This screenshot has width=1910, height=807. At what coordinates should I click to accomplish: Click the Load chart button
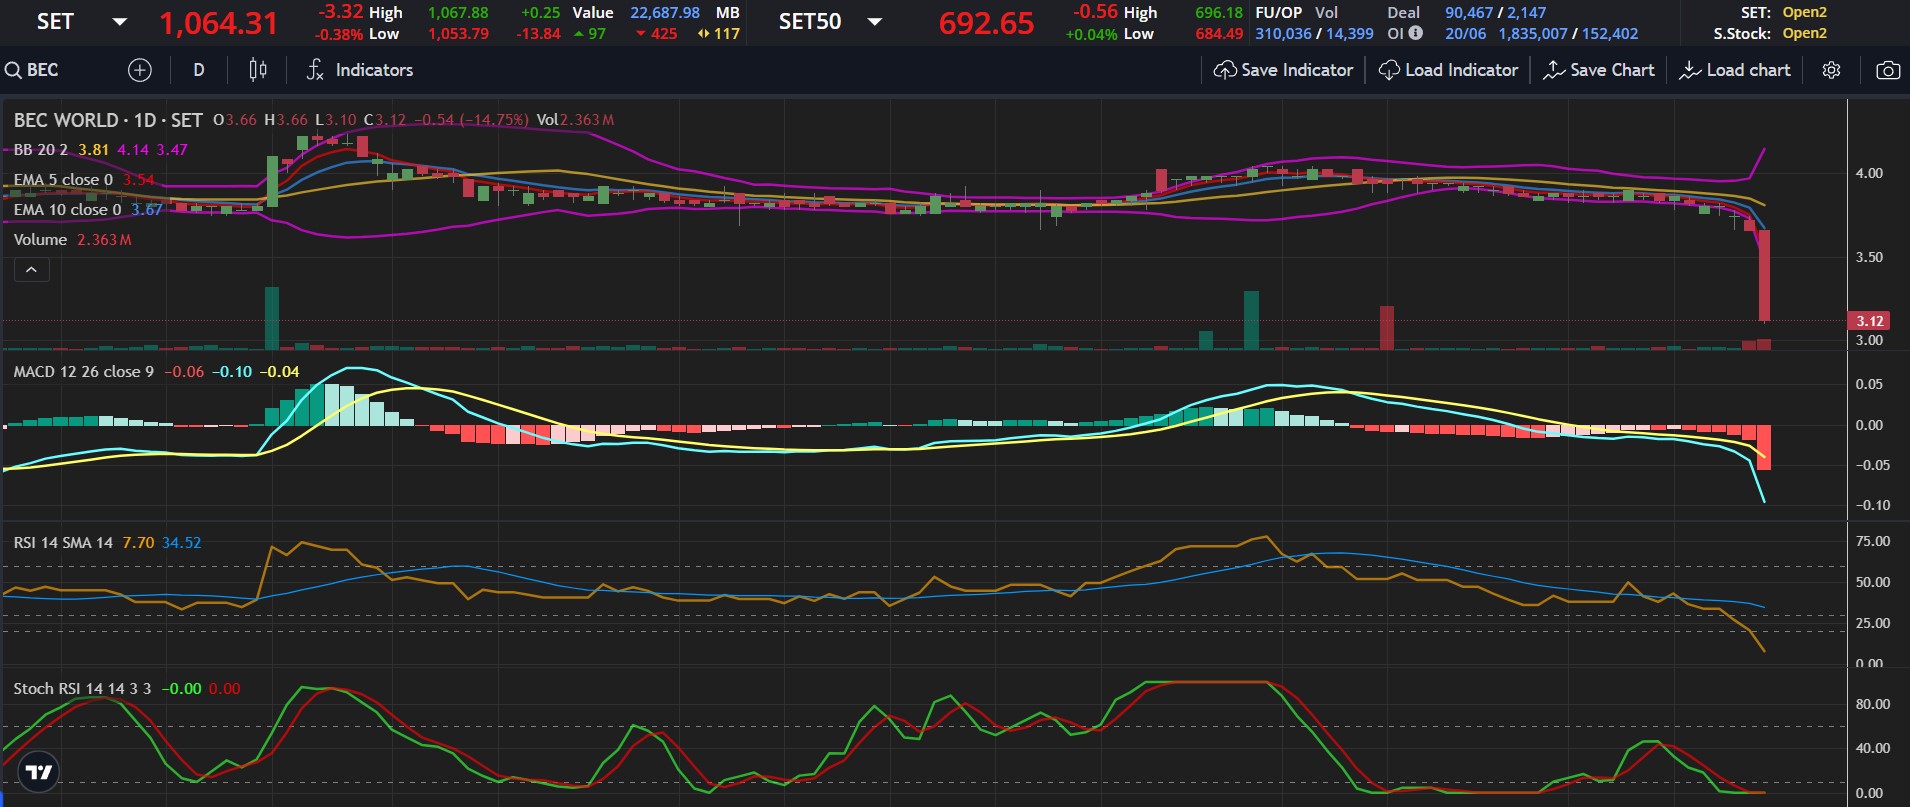pos(1735,70)
